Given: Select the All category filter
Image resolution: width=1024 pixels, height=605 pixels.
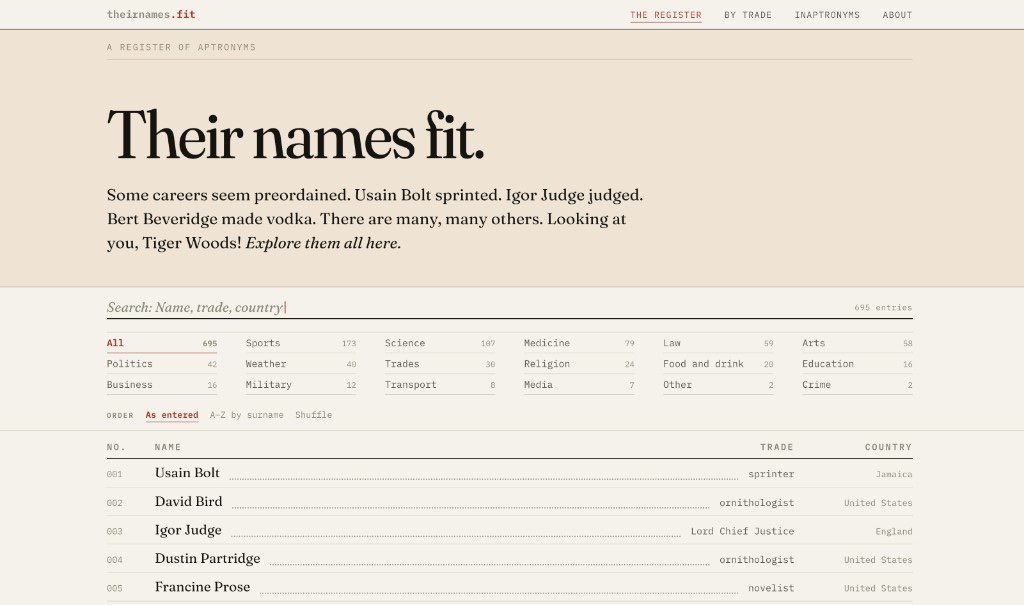Looking at the screenshot, I should tap(162, 343).
